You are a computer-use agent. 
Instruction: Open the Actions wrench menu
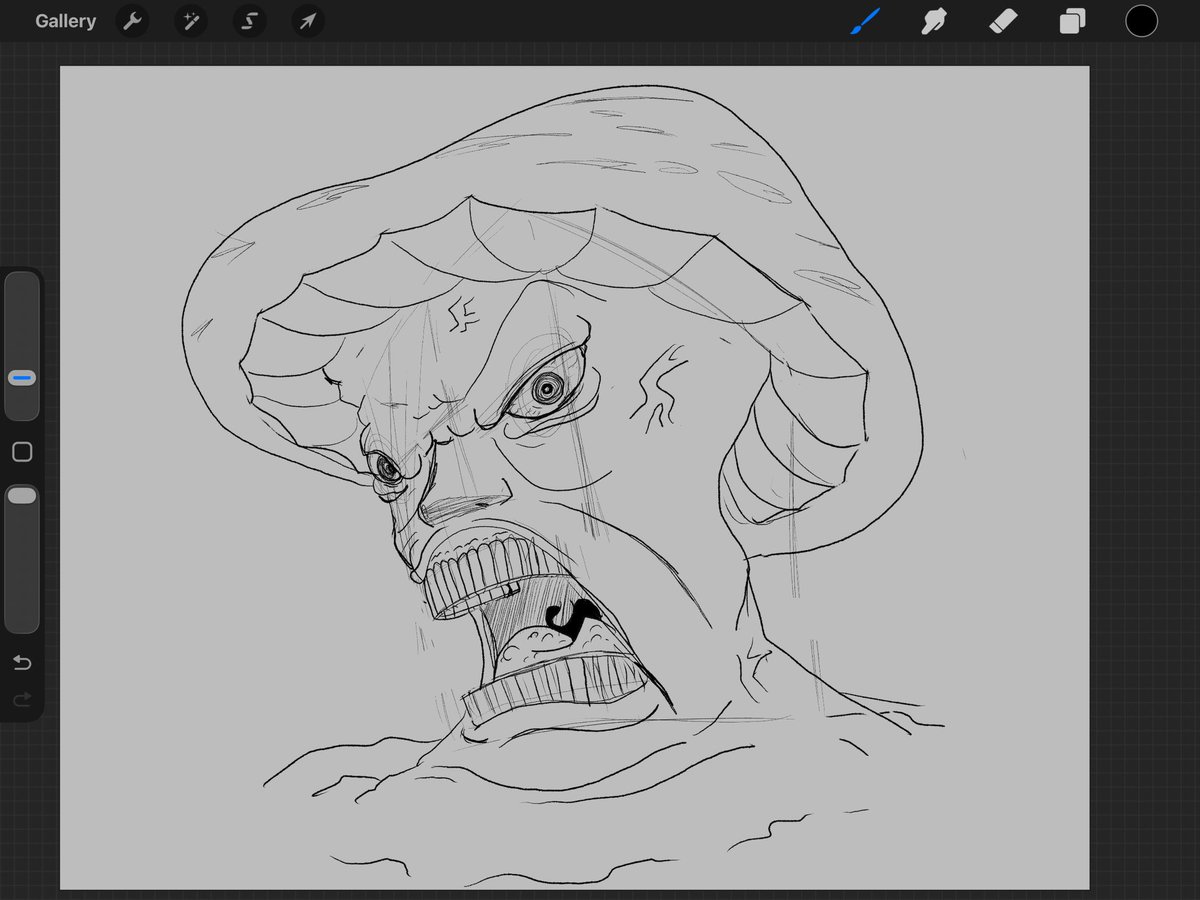click(x=132, y=21)
